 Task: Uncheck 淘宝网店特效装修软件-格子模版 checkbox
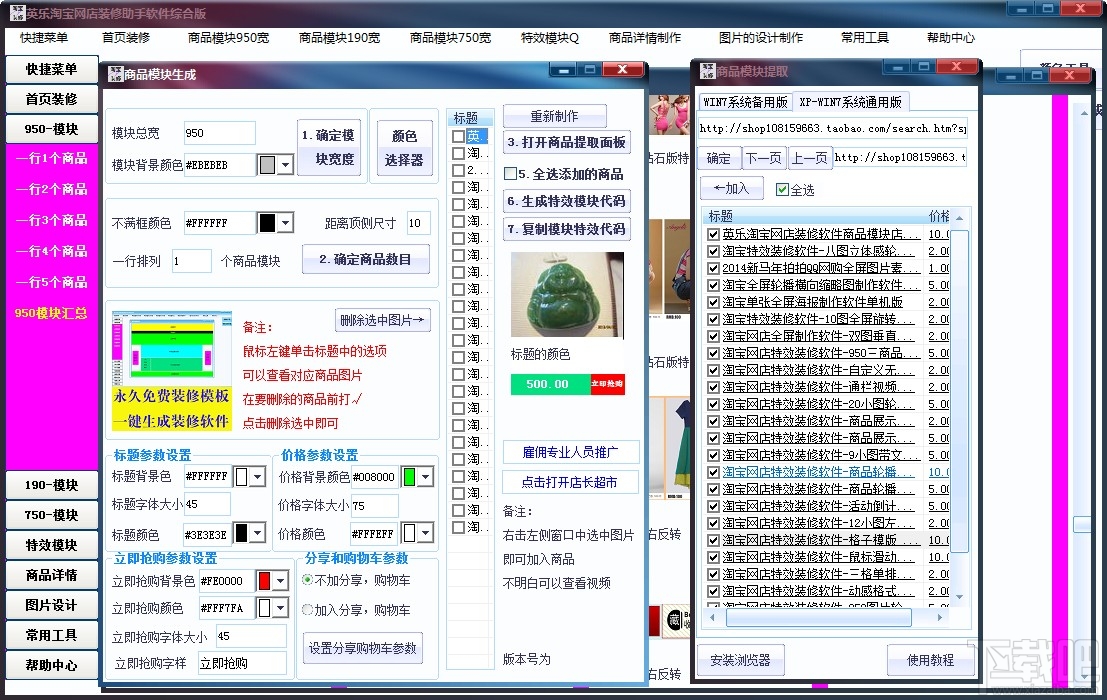tap(713, 540)
